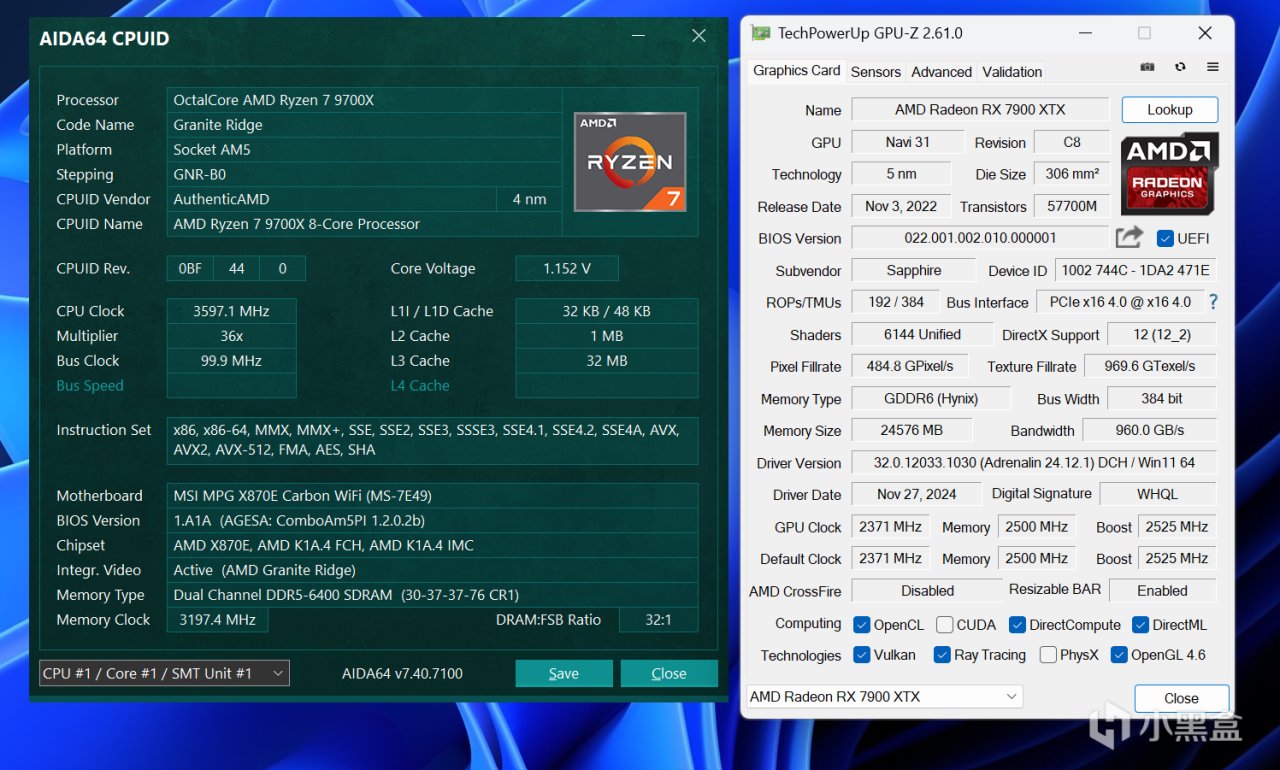
Task: Click the L3 Cache 32 MB value
Action: pos(607,361)
